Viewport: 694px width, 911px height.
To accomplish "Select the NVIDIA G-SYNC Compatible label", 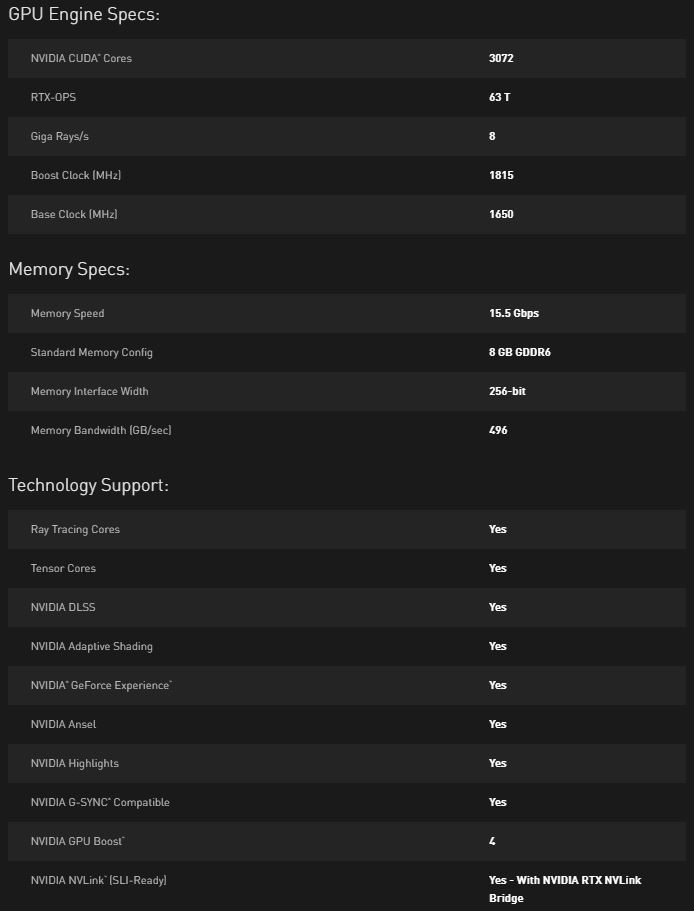I will click(x=100, y=802).
